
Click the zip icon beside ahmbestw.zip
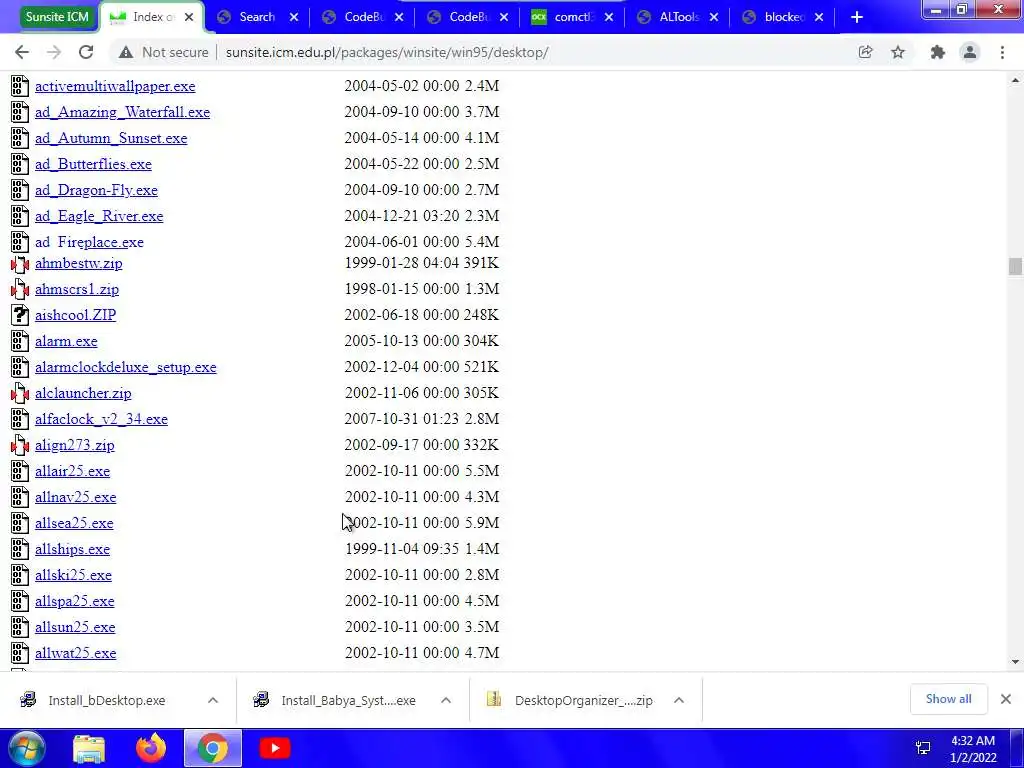click(20, 264)
